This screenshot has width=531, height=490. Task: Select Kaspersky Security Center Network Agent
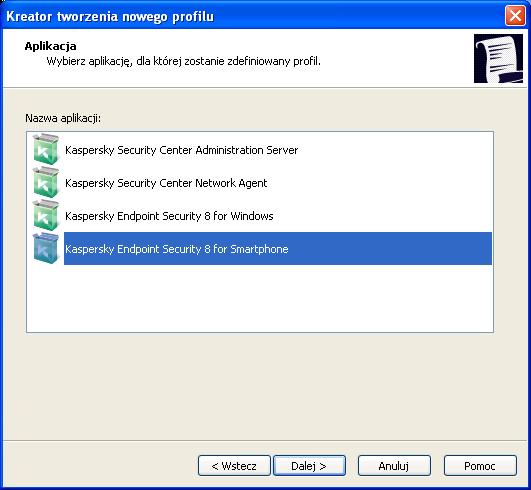[x=166, y=183]
